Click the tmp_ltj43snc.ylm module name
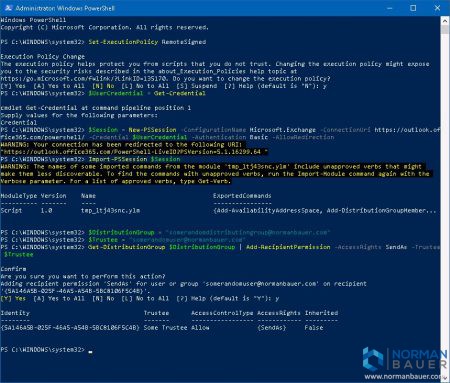 coord(110,211)
